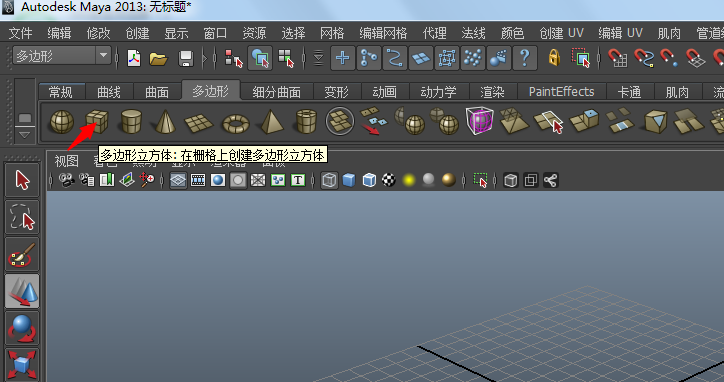Click the yellow light sphere lighting icon
The height and width of the screenshot is (382, 724).
[x=409, y=180]
